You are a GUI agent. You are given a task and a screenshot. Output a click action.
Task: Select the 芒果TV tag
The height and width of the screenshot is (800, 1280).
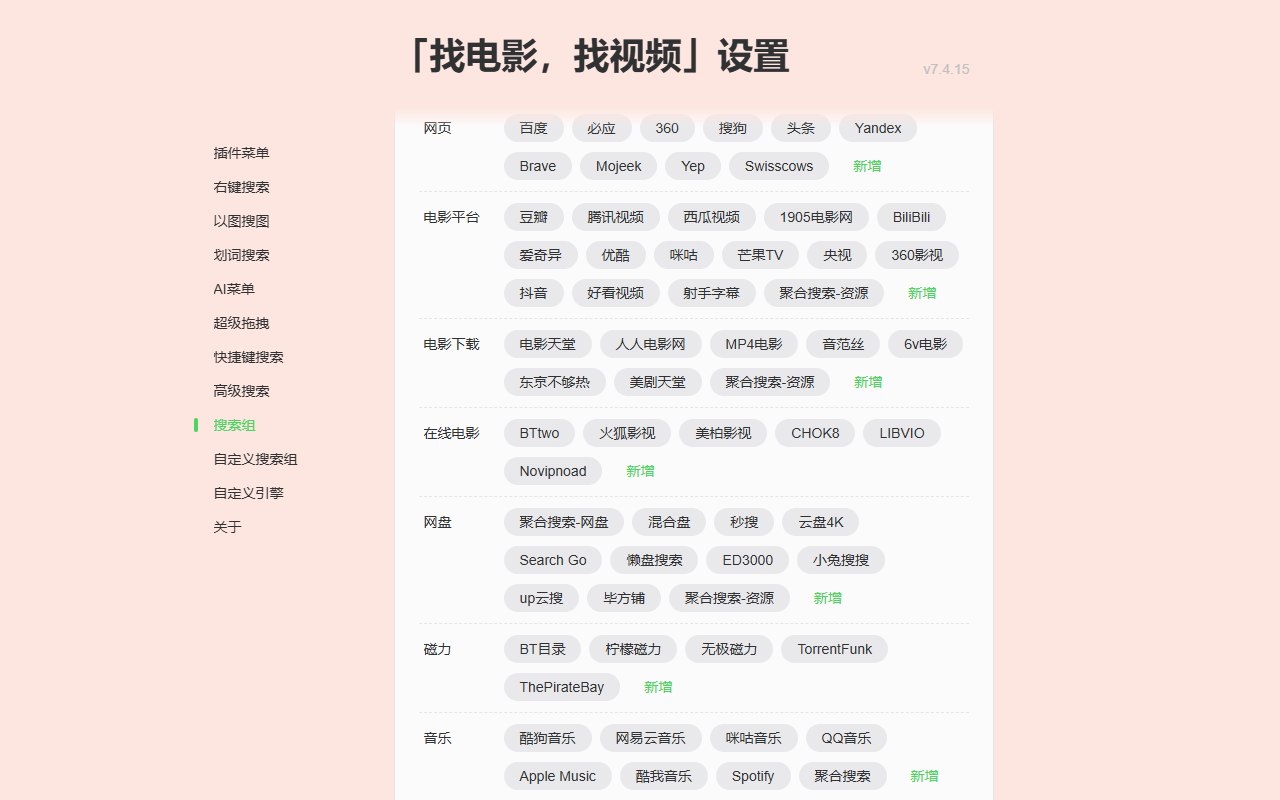[761, 255]
